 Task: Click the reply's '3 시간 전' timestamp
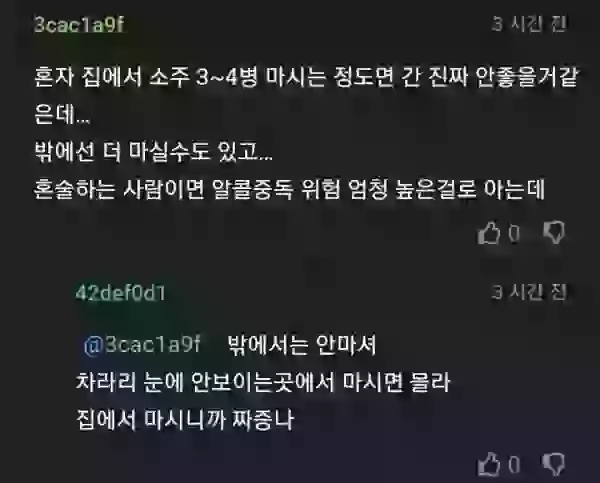[x=529, y=293]
